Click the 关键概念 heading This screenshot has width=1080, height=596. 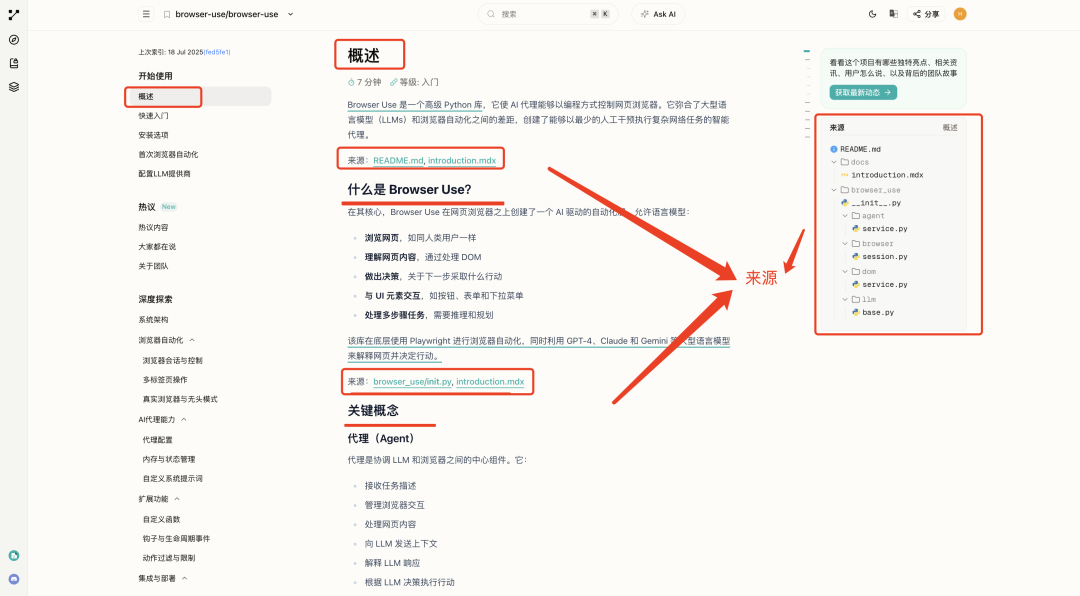(373, 411)
